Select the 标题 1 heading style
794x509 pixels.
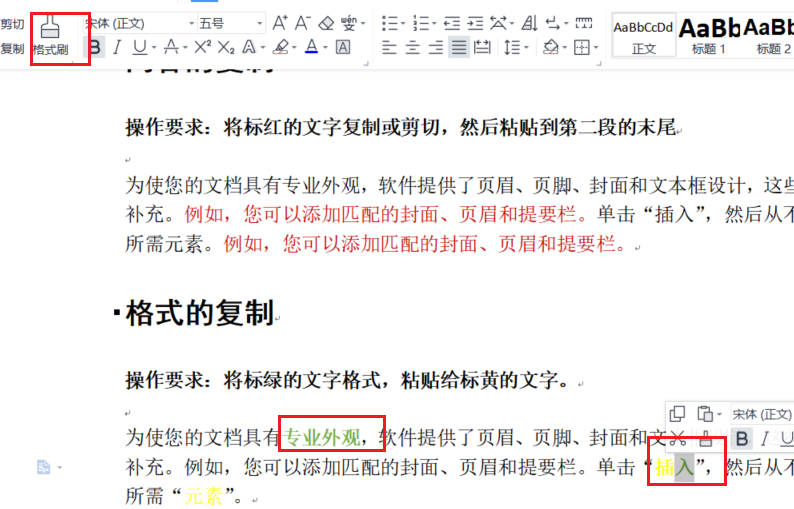[709, 34]
